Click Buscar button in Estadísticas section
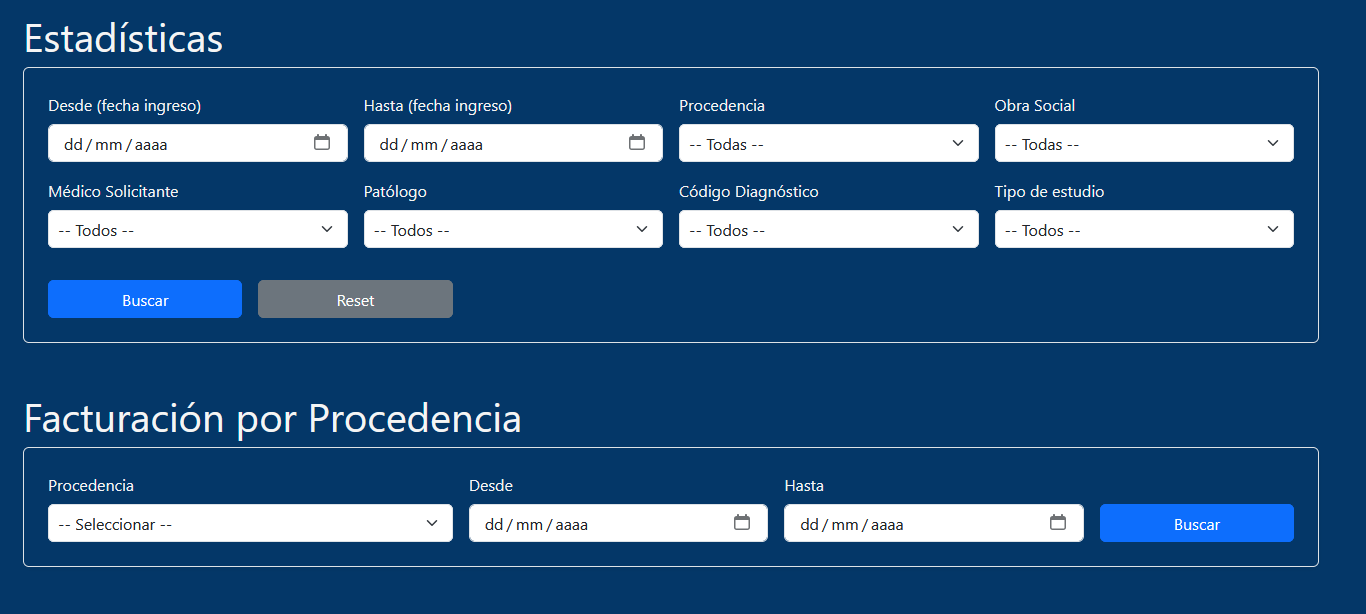 click(145, 299)
